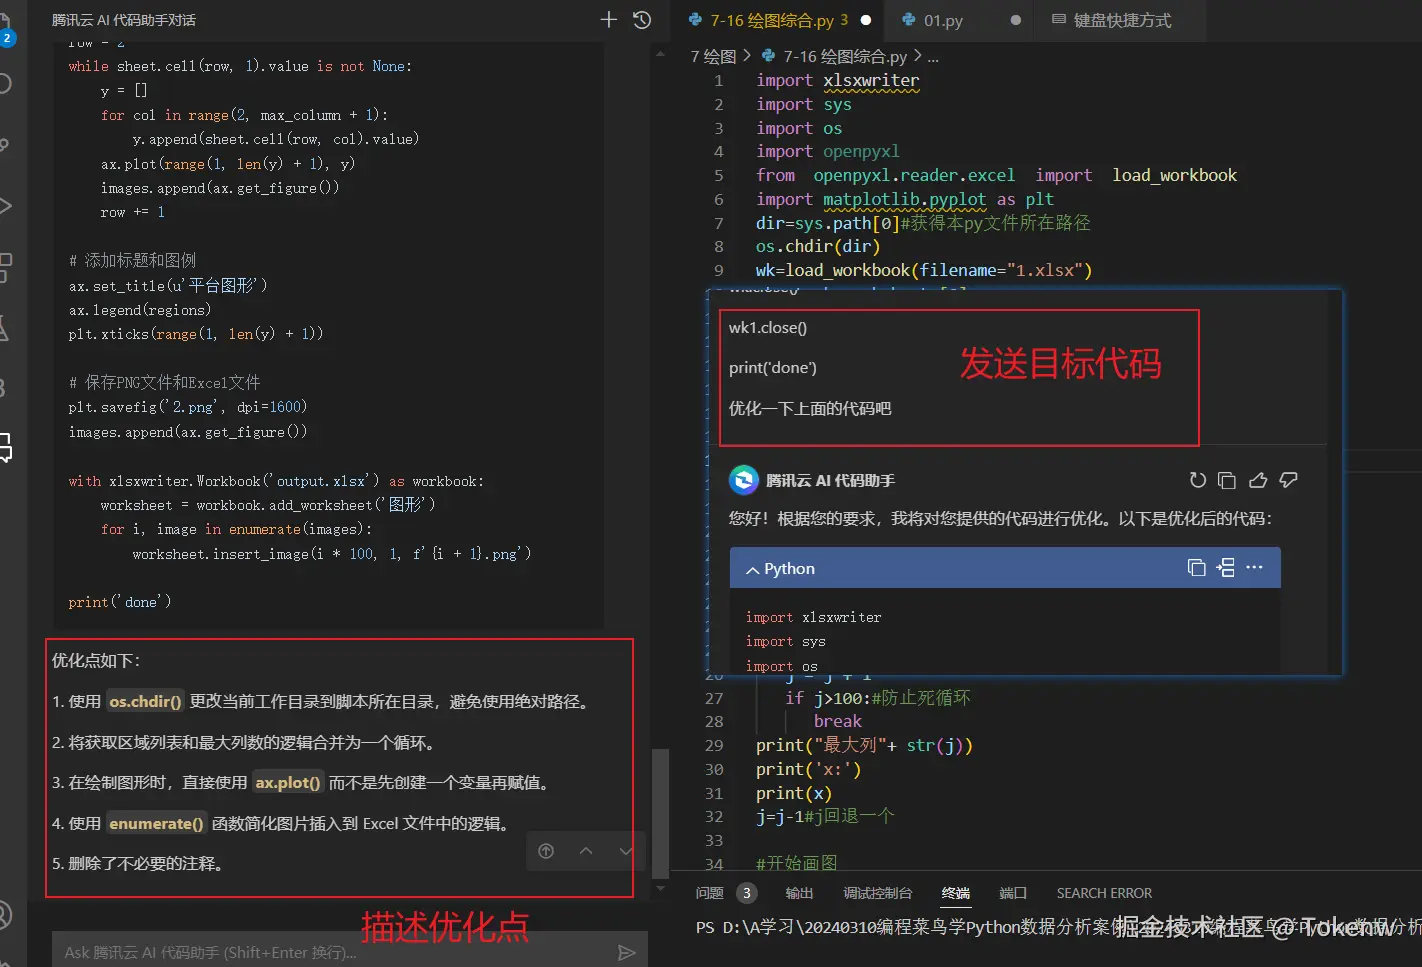Click 优化点如下 heading text
This screenshot has height=967, width=1422.
(96, 661)
